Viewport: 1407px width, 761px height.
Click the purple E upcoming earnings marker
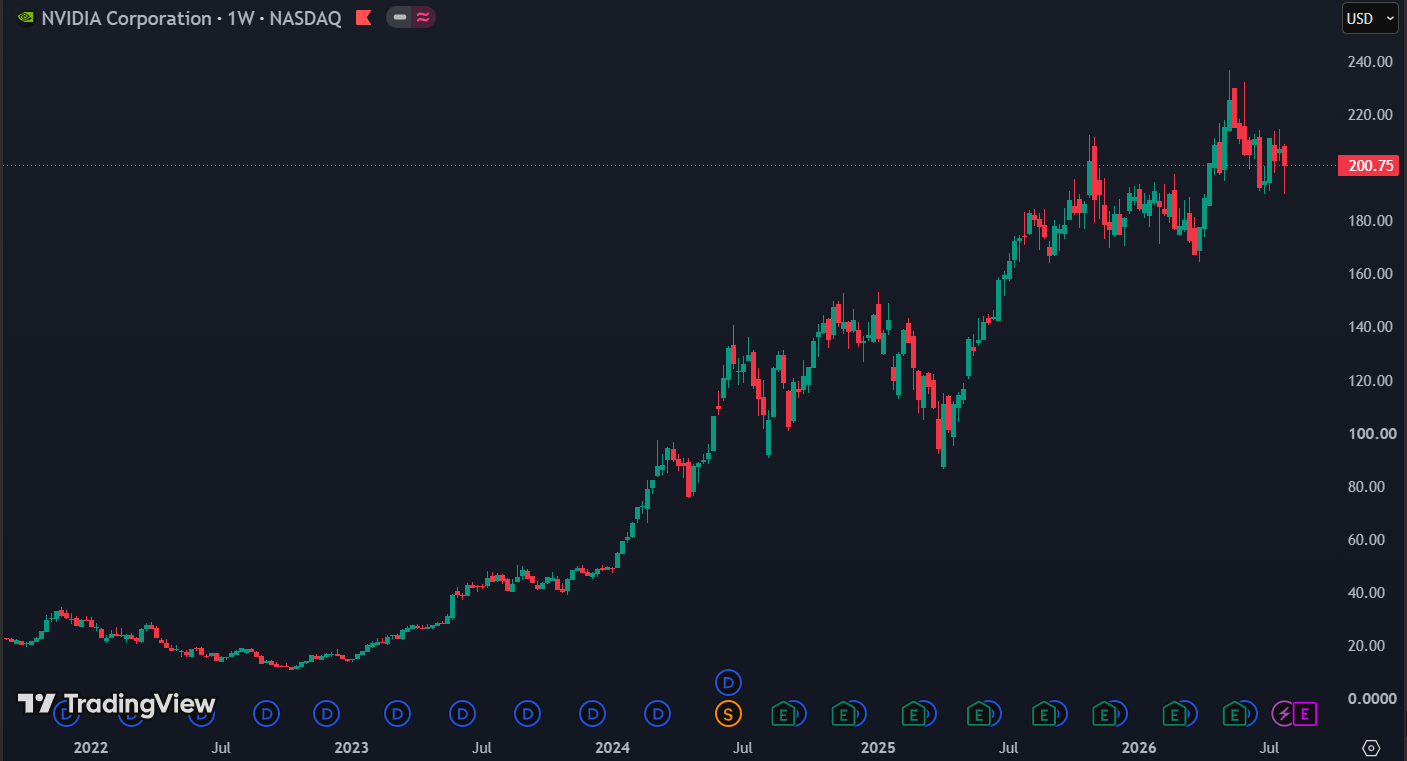(x=1305, y=714)
